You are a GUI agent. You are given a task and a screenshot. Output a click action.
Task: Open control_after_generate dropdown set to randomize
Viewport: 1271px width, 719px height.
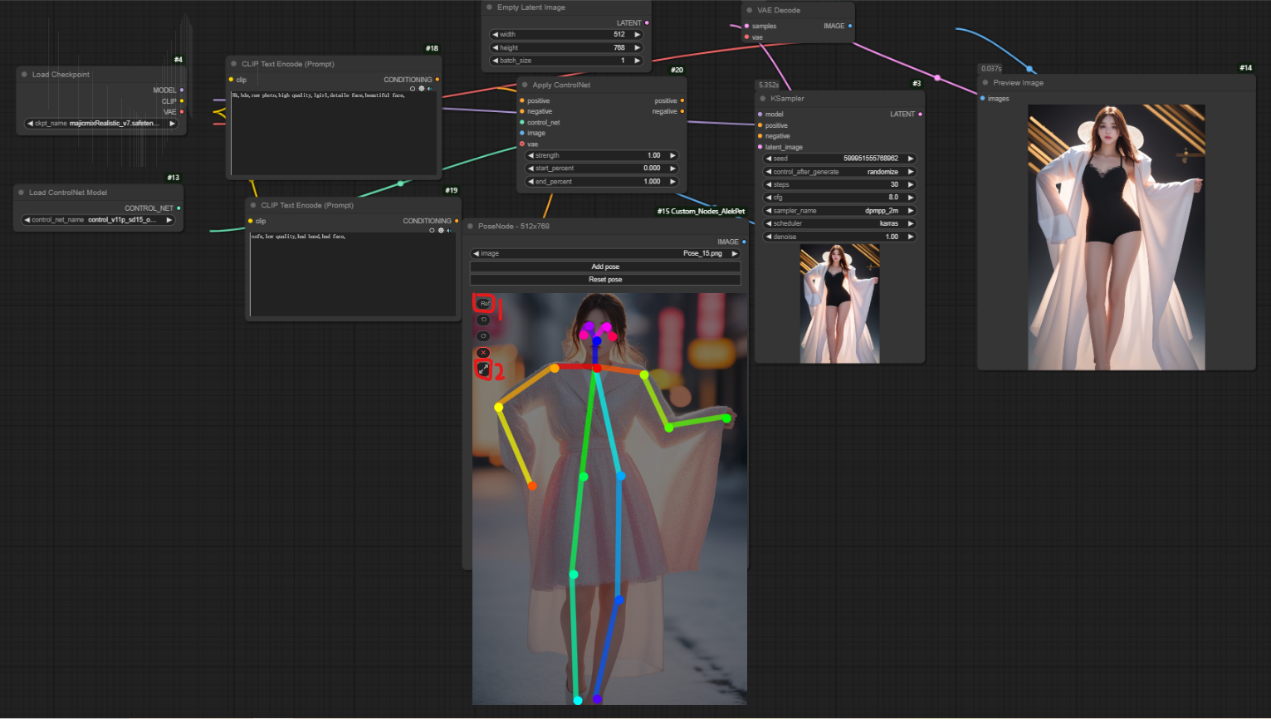pos(839,172)
